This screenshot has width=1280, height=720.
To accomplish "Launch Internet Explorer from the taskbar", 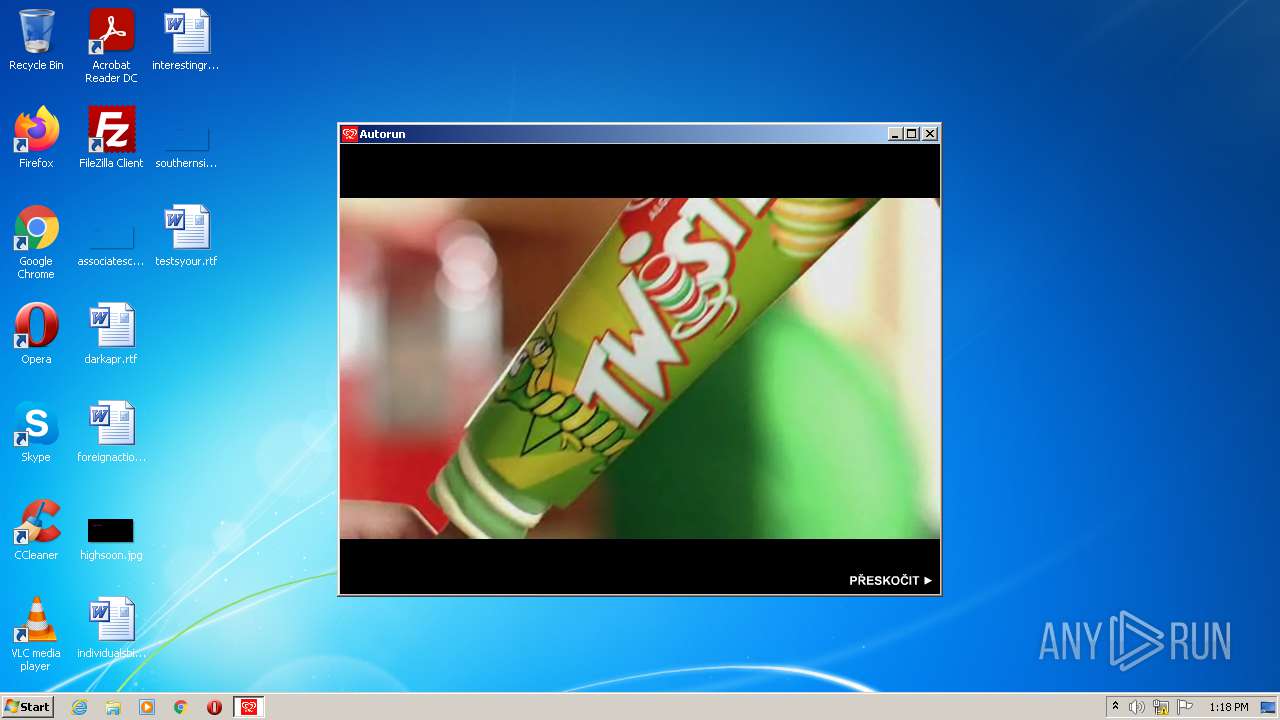I will 79,707.
